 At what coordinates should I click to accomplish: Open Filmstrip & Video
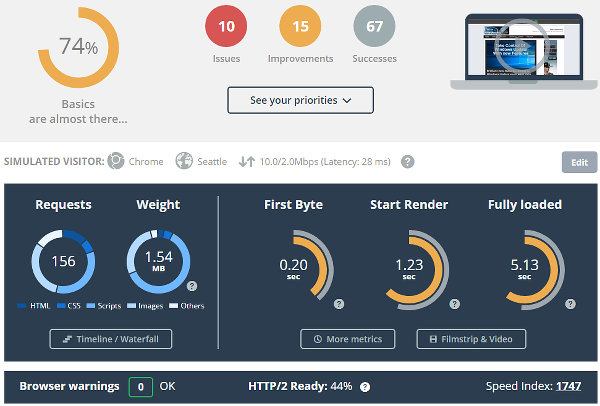pyautogui.click(x=471, y=339)
